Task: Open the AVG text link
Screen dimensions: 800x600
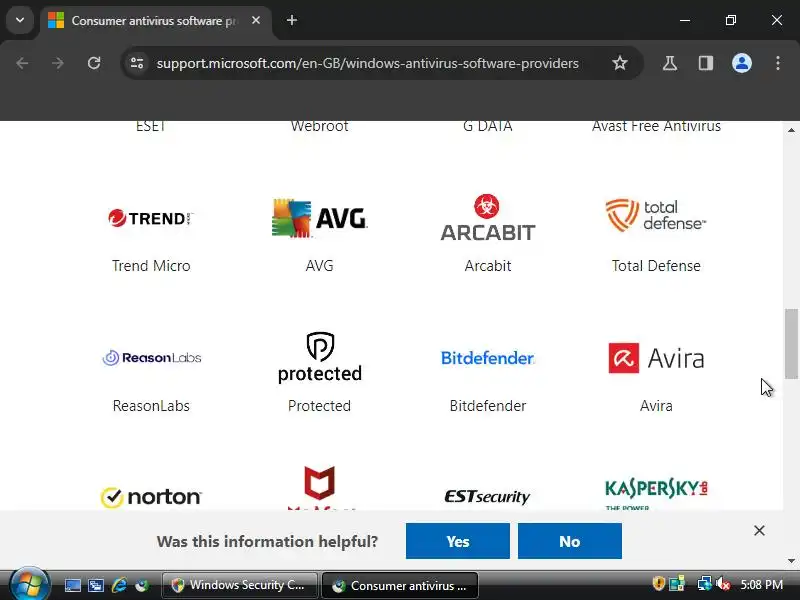Action: coord(319,266)
